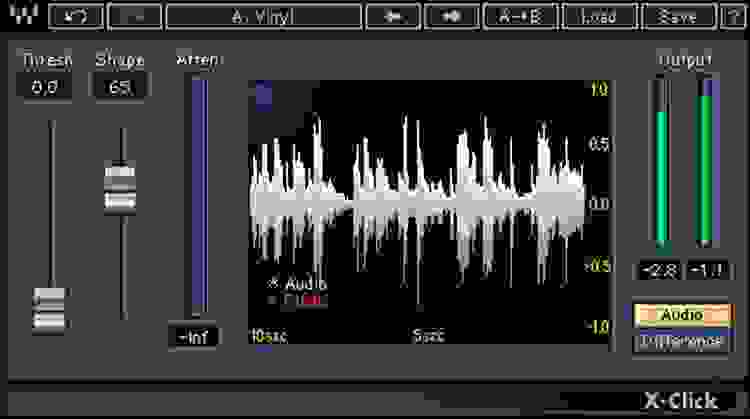The height and width of the screenshot is (419, 750).
Task: Select the Difference monitor mode button
Action: pos(683,341)
